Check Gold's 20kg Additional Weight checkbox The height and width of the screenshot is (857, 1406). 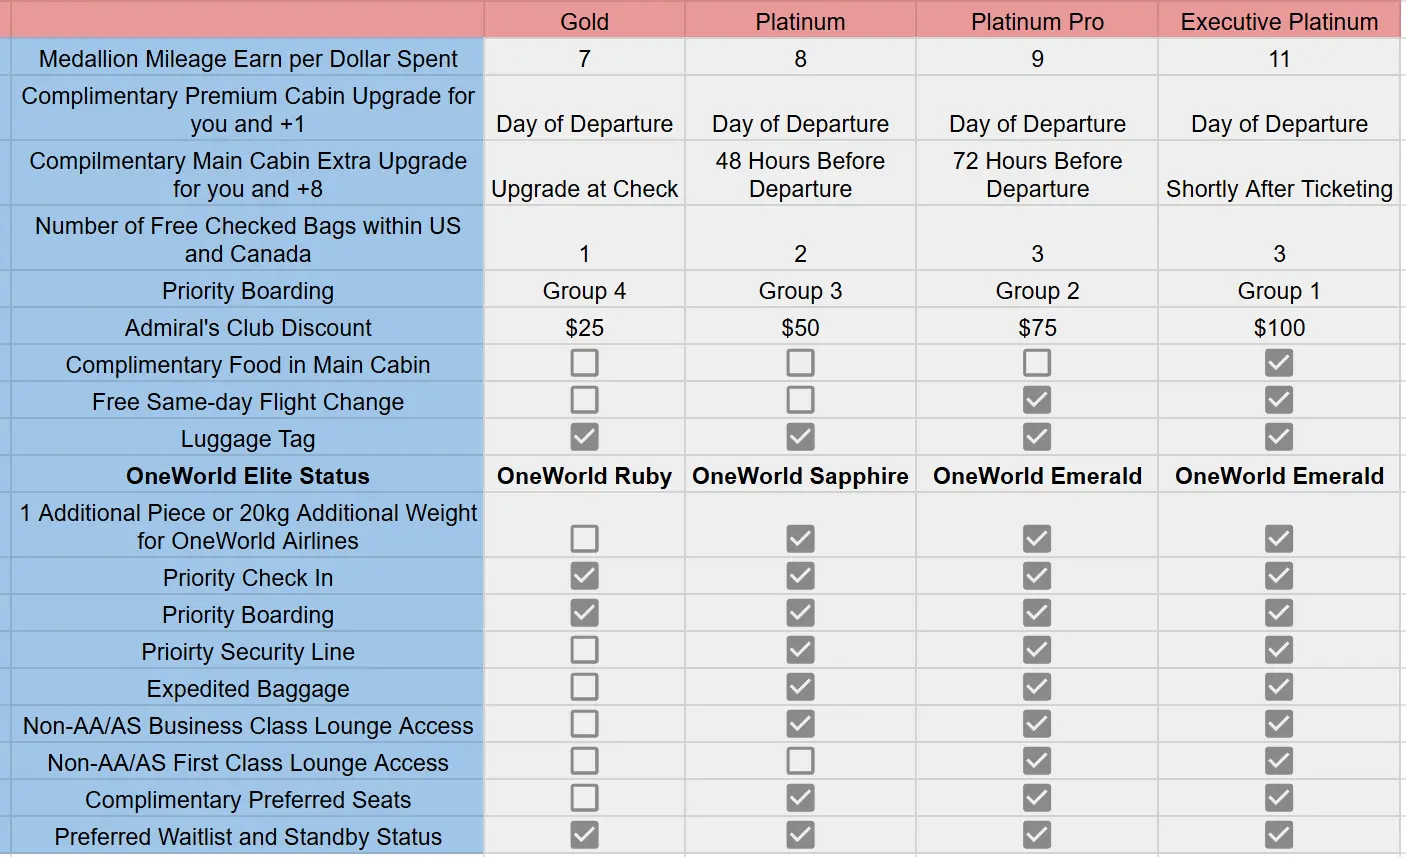[x=584, y=539]
